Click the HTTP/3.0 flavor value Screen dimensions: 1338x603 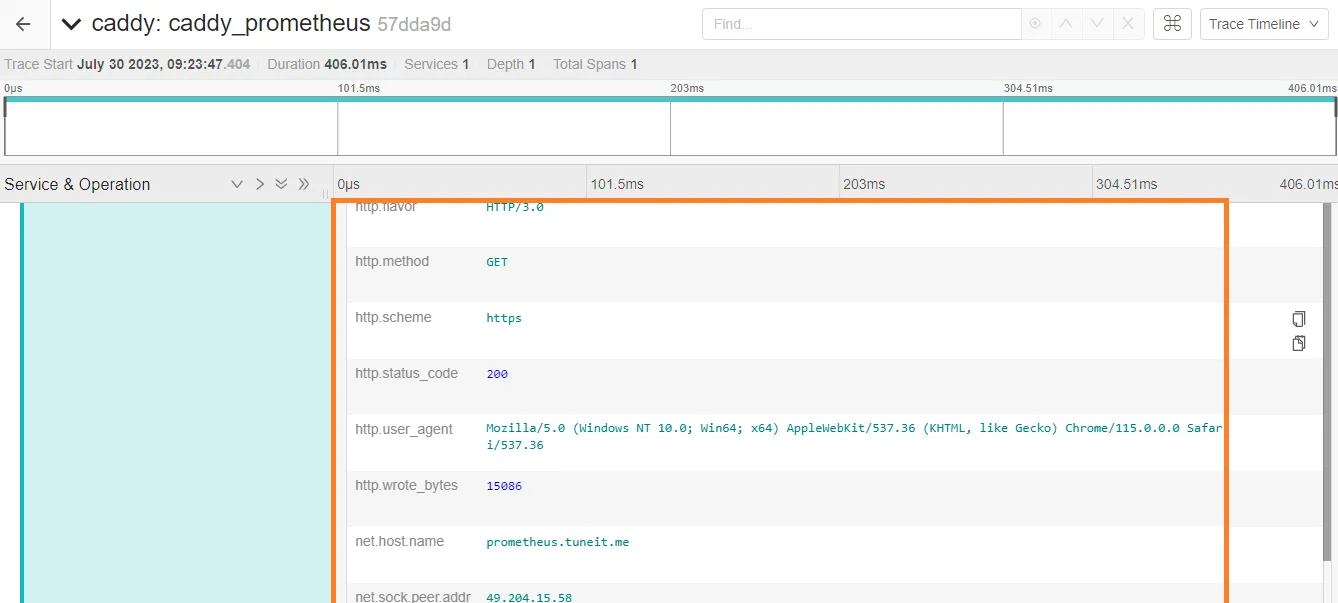(515, 207)
